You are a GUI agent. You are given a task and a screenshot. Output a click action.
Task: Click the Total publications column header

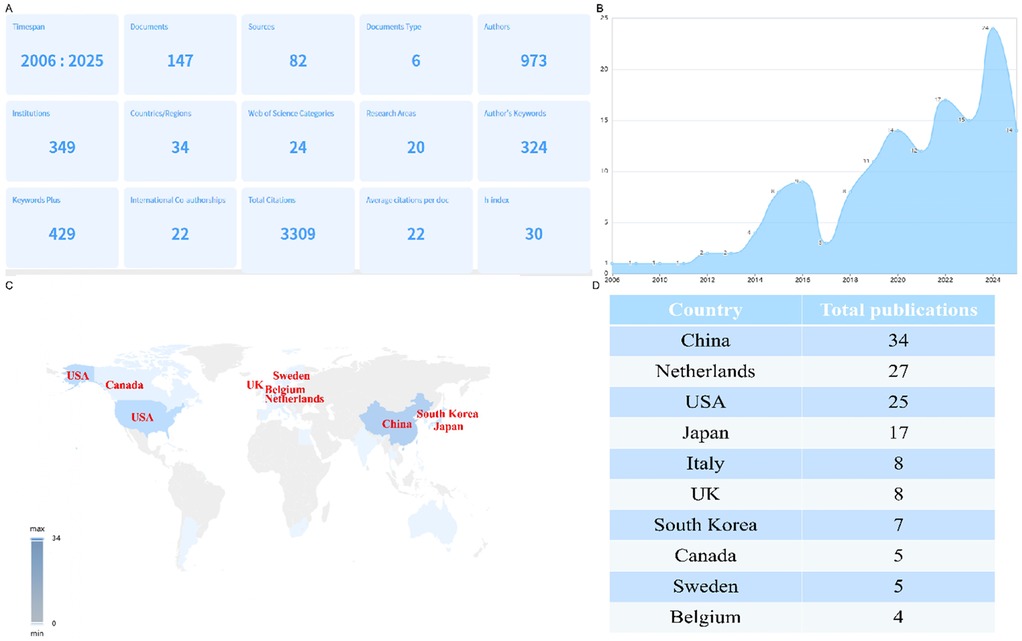[x=898, y=310]
